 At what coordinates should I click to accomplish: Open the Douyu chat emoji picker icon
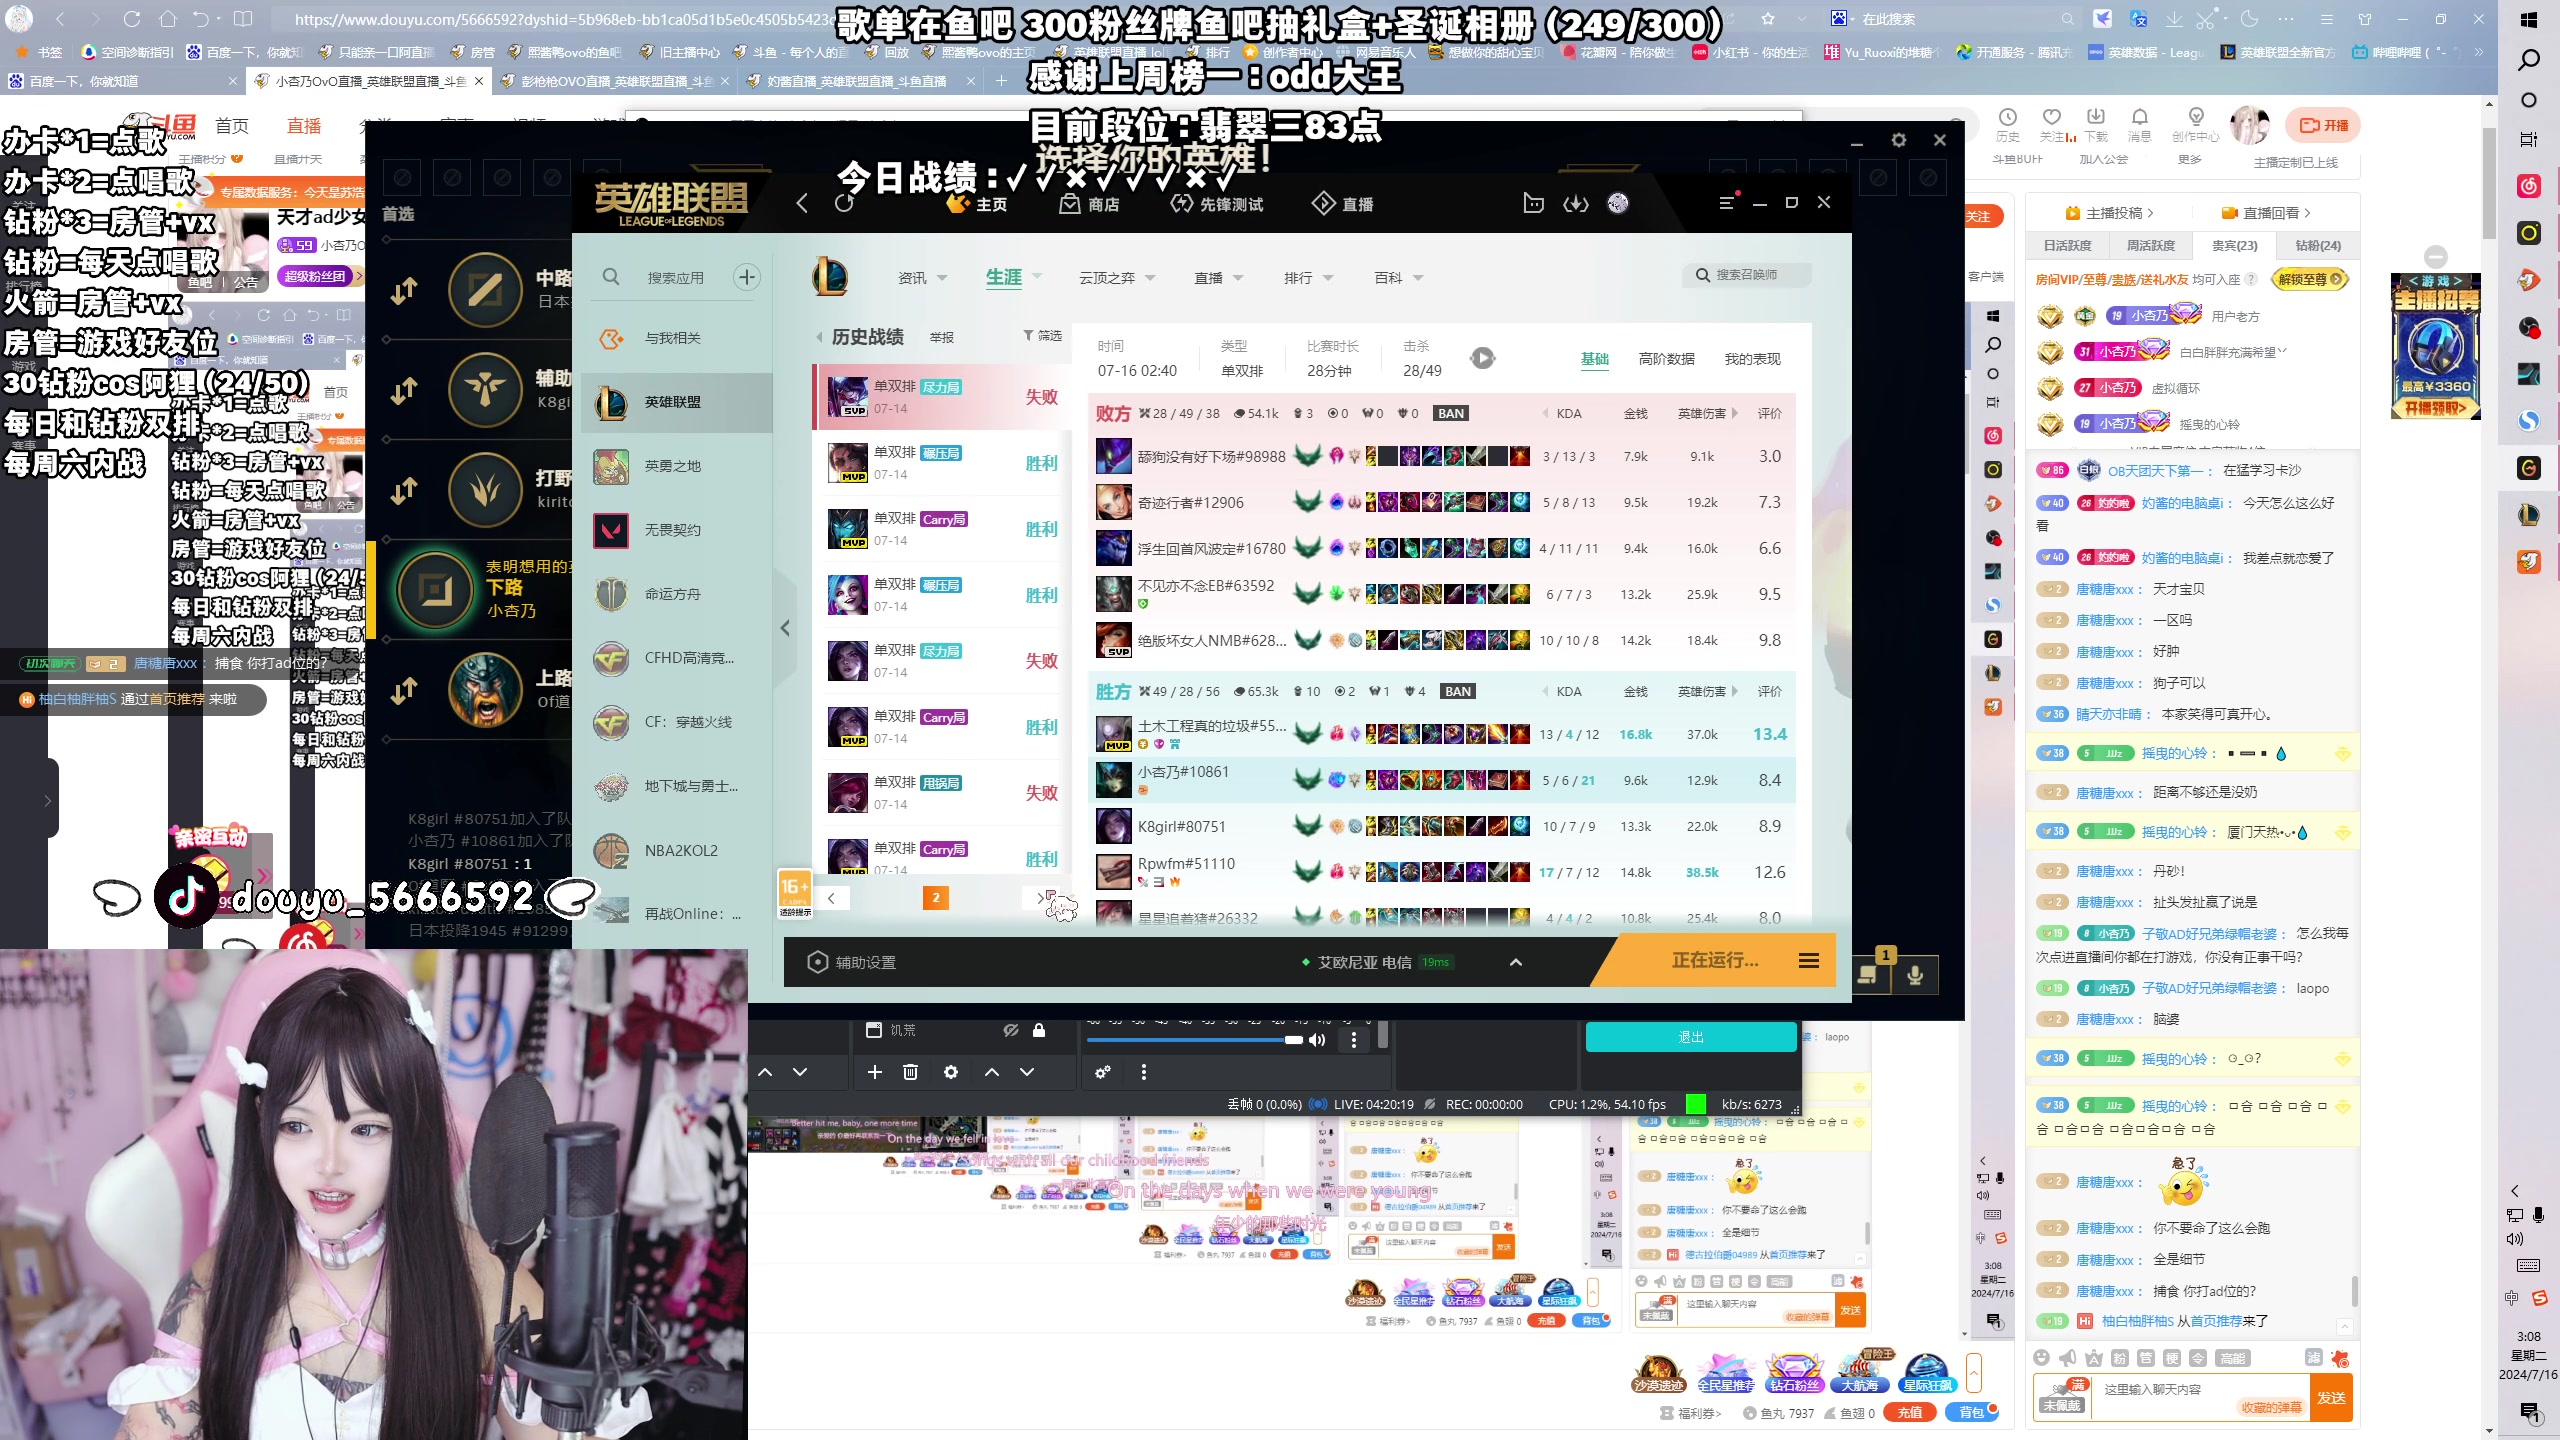click(2042, 1357)
